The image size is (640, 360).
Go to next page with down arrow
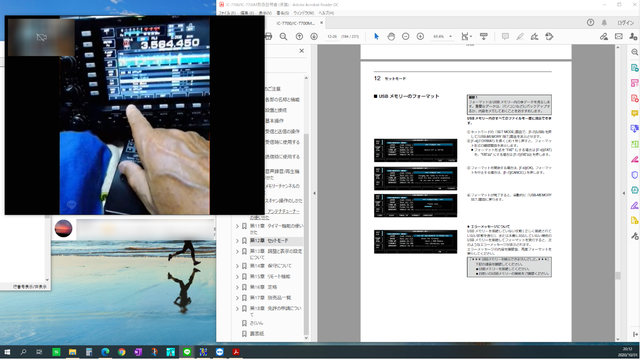point(314,36)
